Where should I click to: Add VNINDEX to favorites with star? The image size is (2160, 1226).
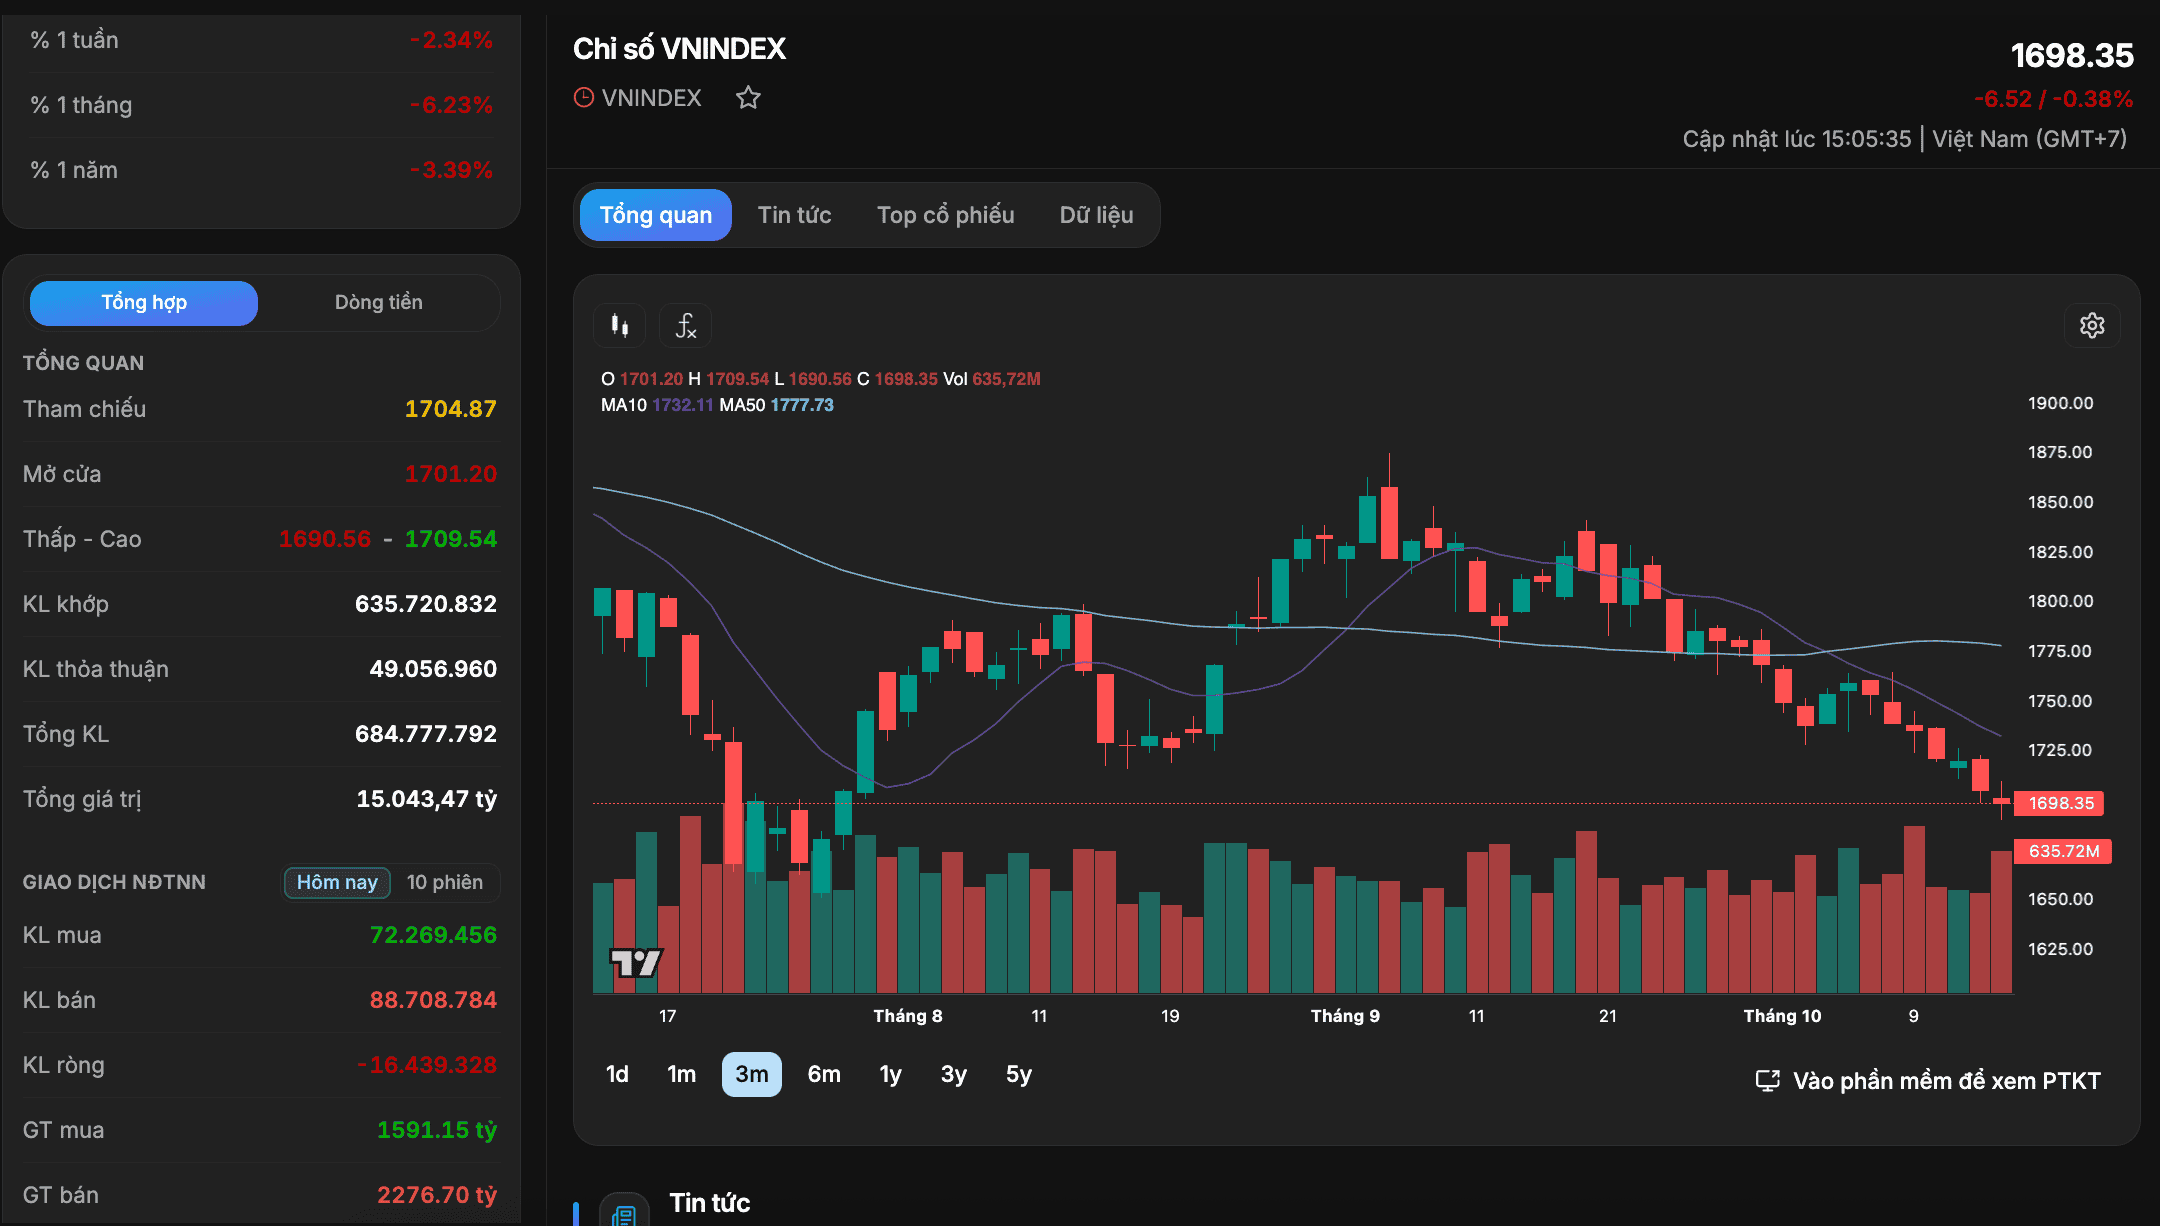(x=748, y=98)
